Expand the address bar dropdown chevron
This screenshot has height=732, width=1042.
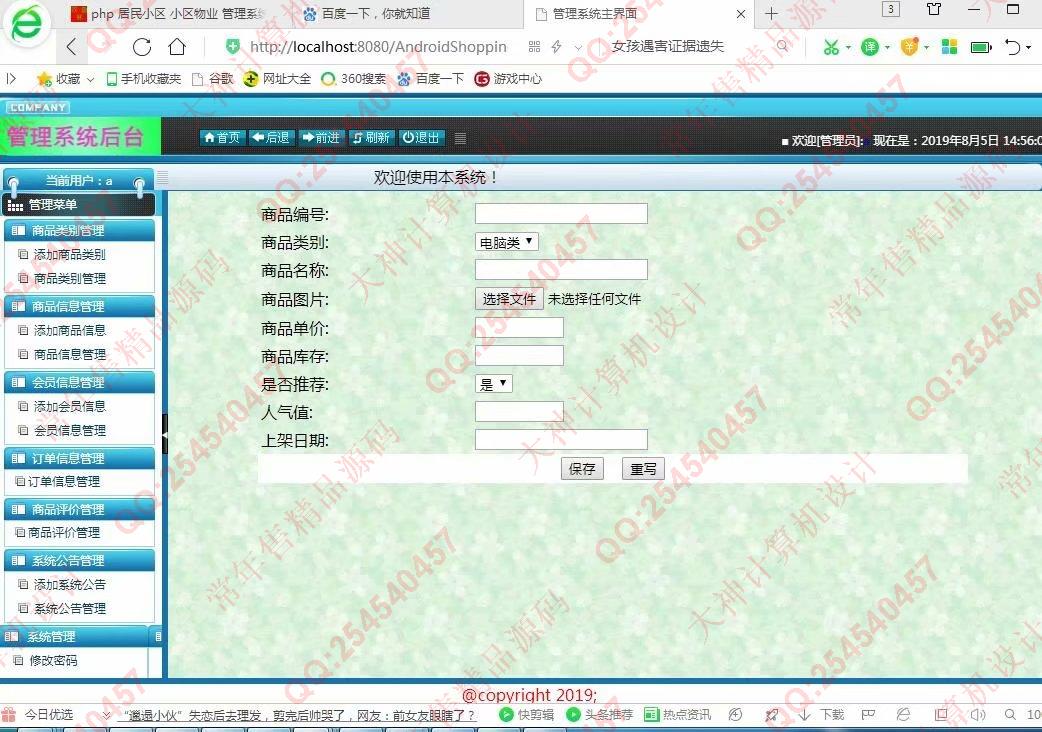(578, 47)
